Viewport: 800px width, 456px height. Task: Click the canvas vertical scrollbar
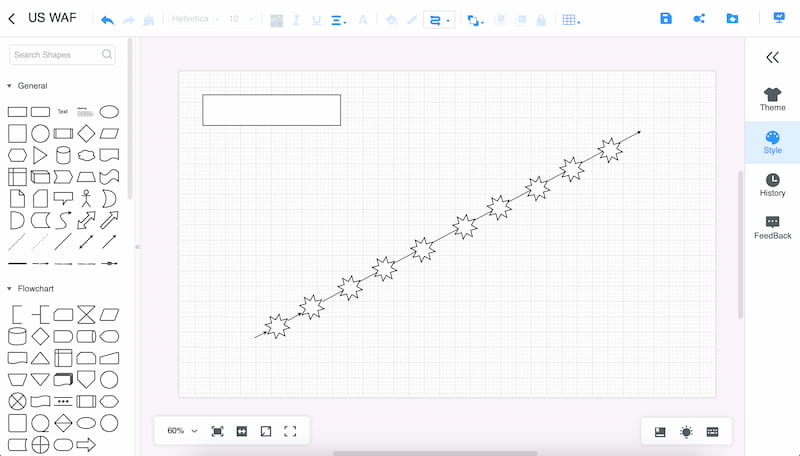[x=740, y=245]
